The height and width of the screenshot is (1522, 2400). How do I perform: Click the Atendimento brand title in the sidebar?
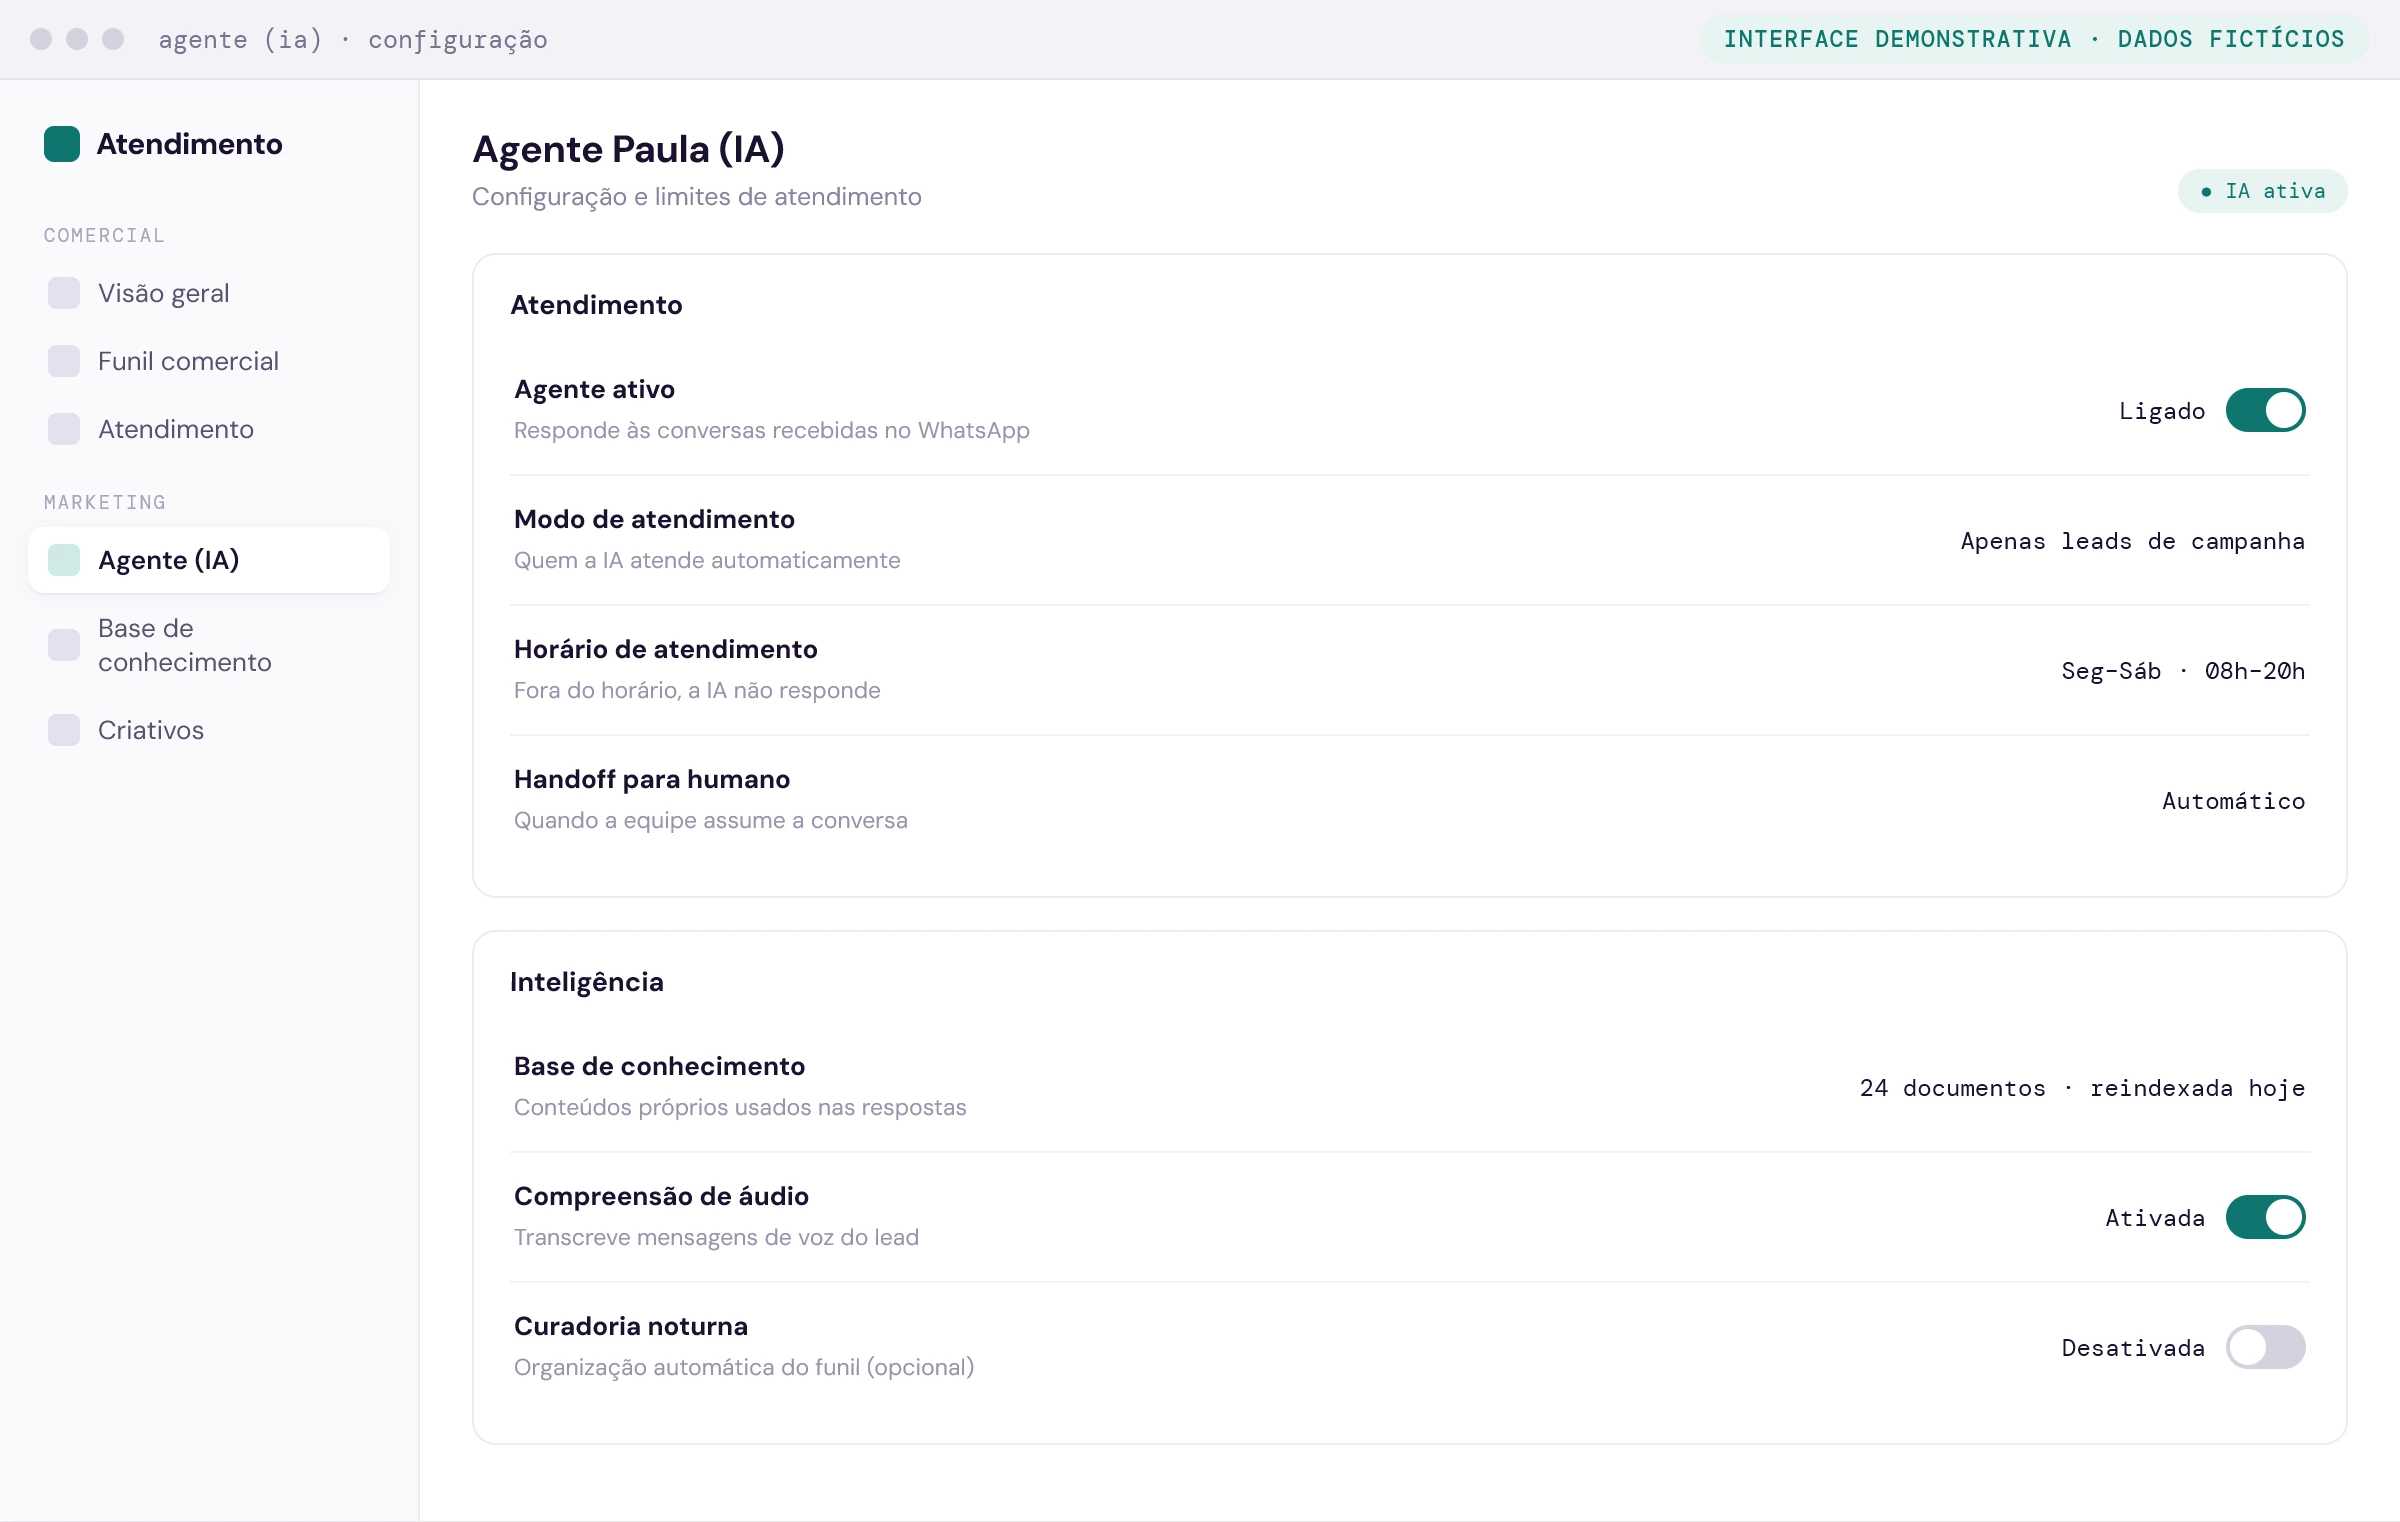190,144
